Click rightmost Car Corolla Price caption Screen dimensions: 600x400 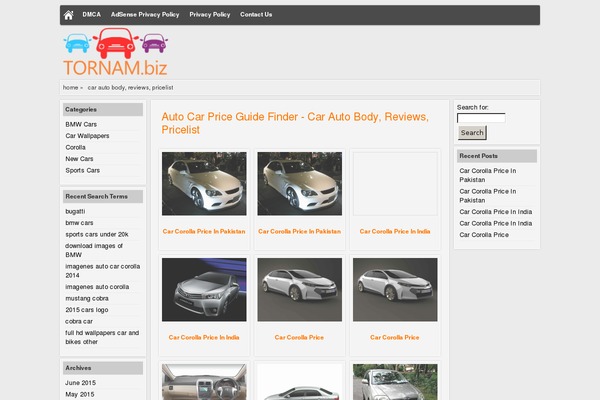point(395,338)
